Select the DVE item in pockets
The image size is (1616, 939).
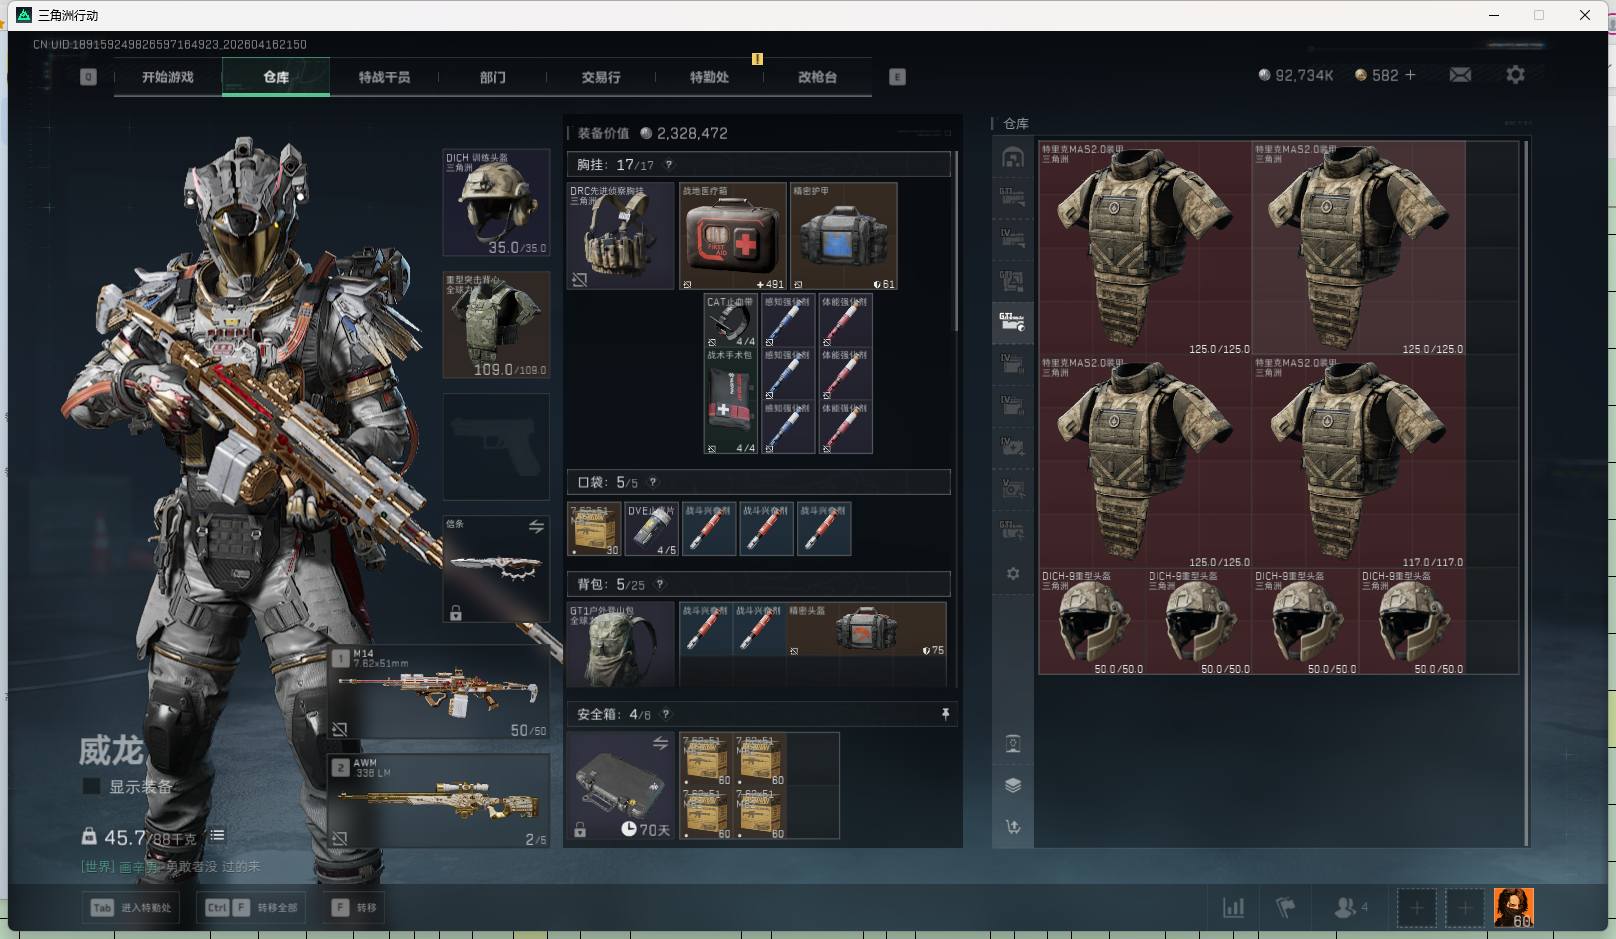point(652,529)
